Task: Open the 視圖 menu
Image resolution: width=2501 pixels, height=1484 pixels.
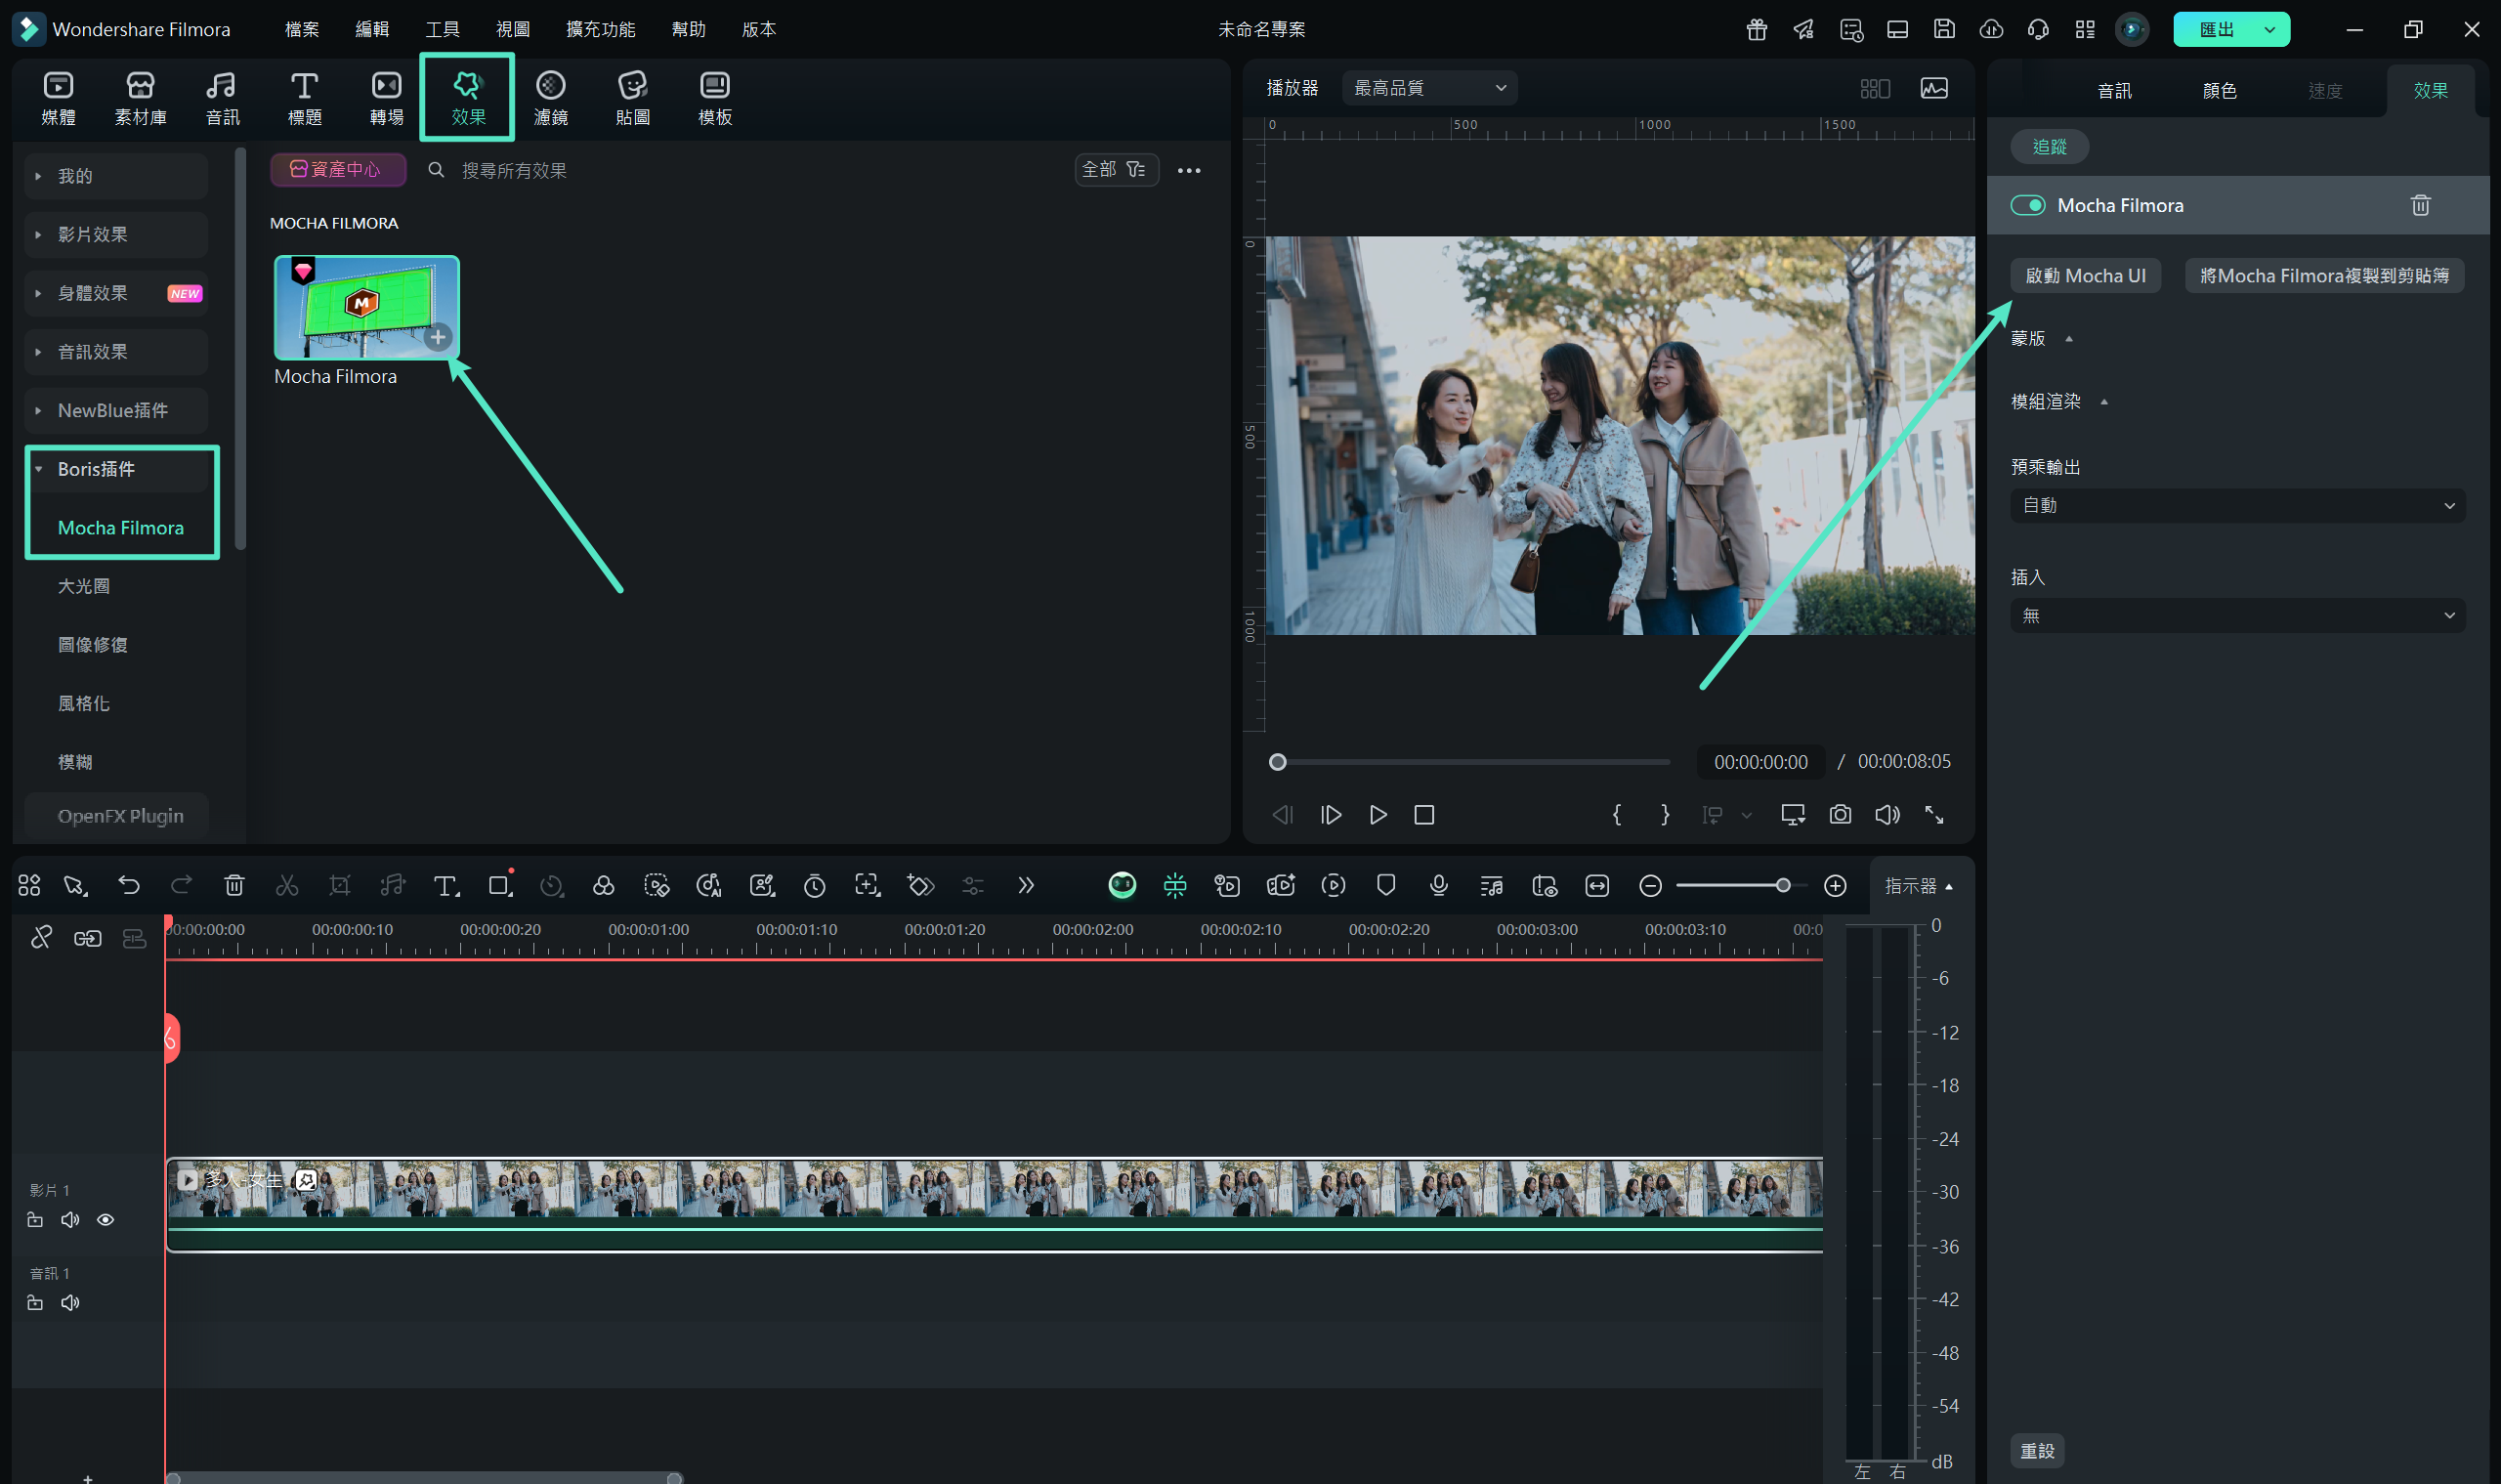Action: pos(512,29)
